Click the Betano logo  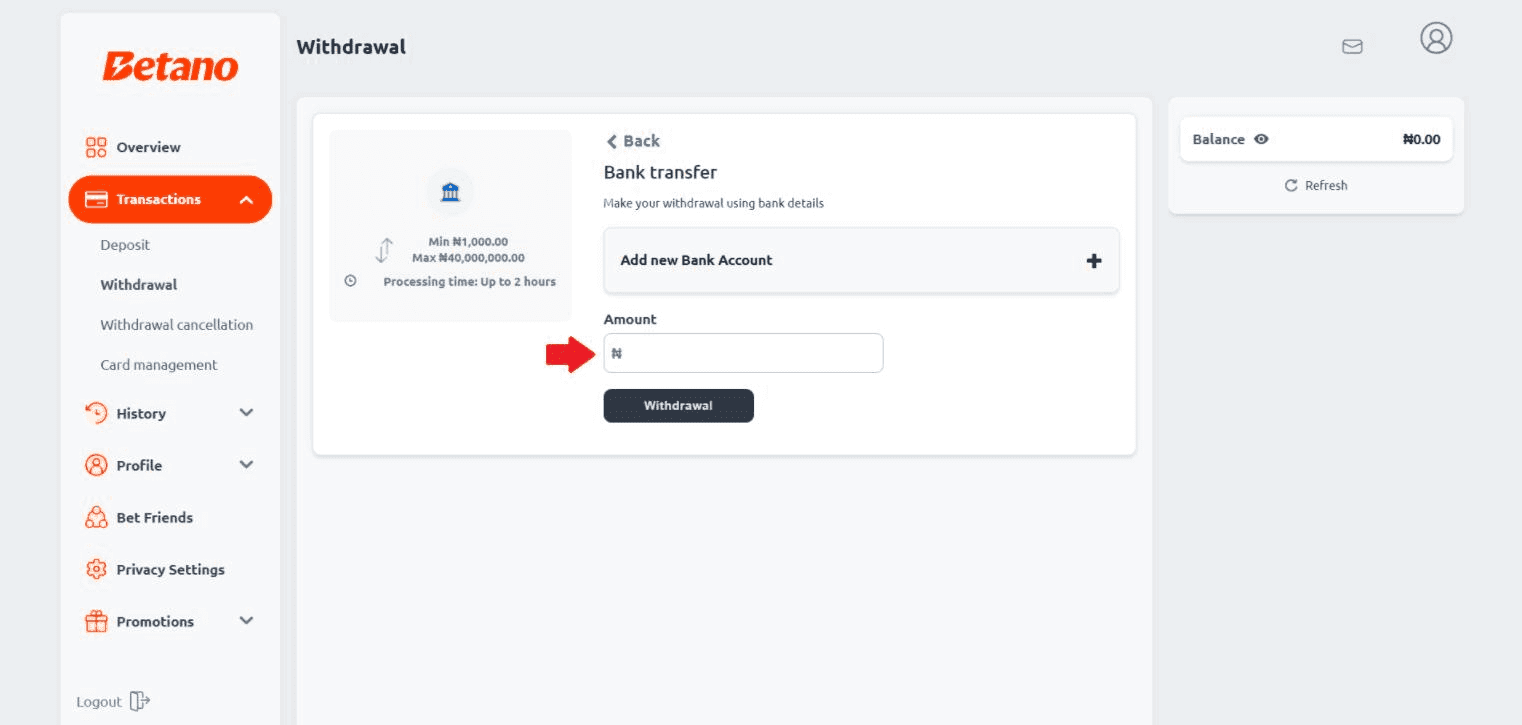(x=170, y=67)
